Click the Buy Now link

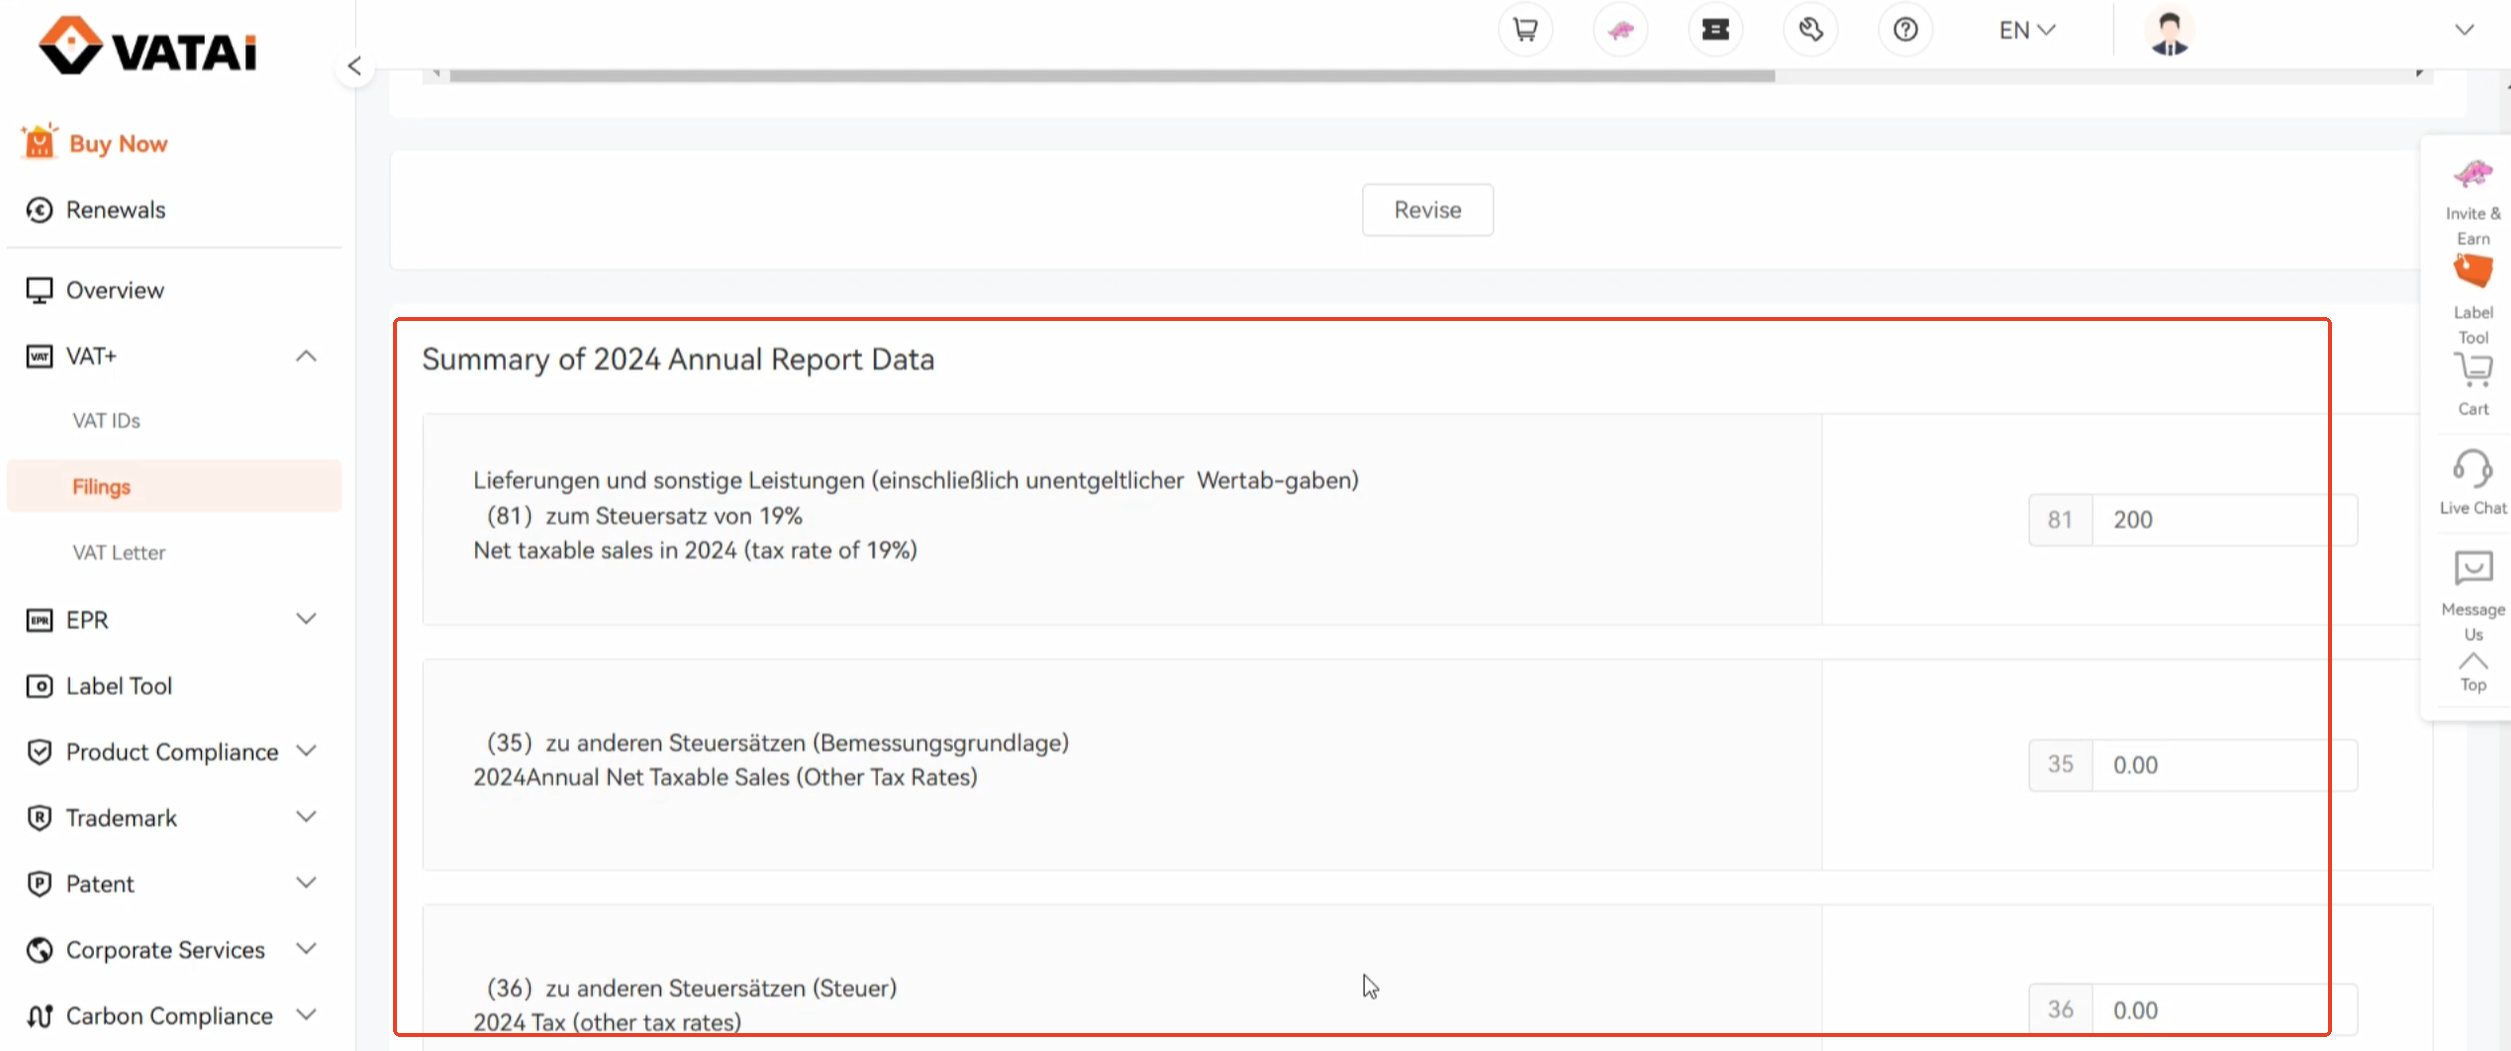click(118, 144)
